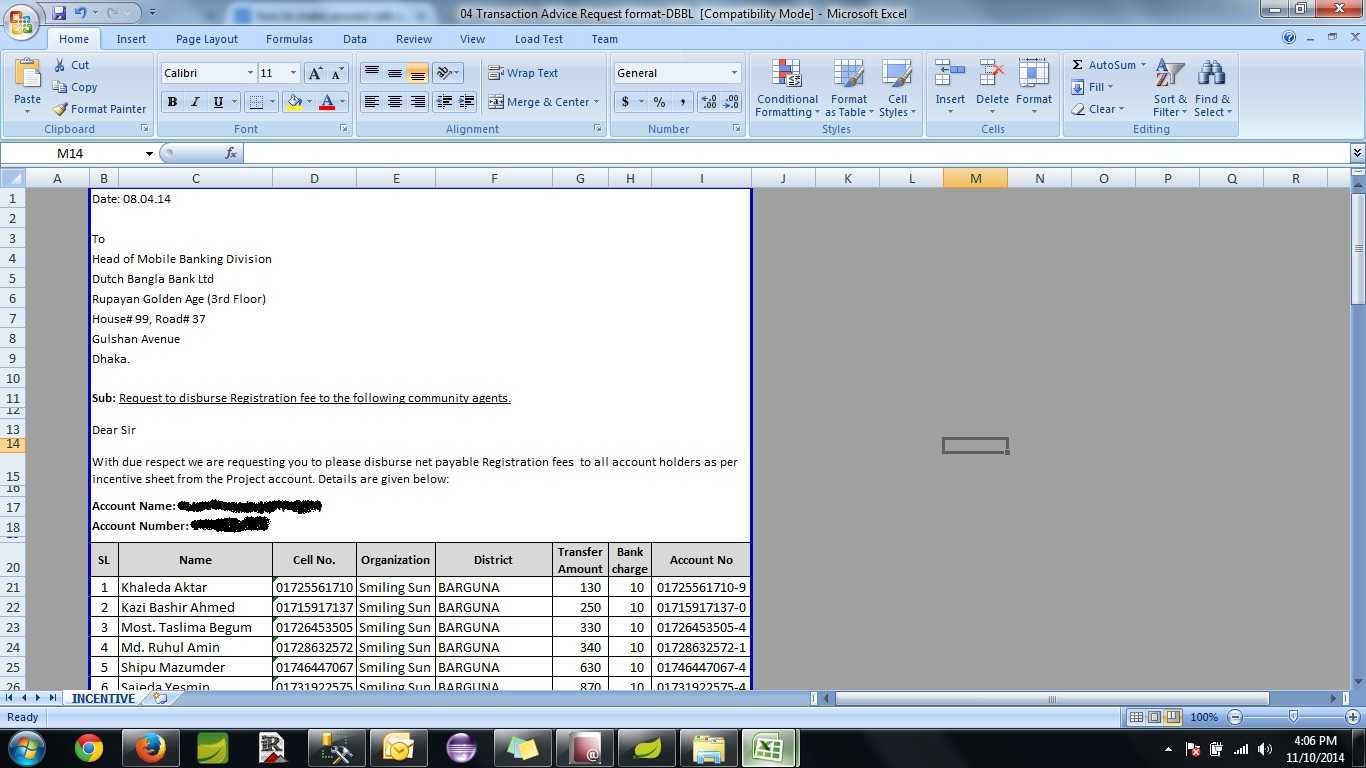
Task: Switch to the Formulas ribbon tab
Action: coord(289,39)
